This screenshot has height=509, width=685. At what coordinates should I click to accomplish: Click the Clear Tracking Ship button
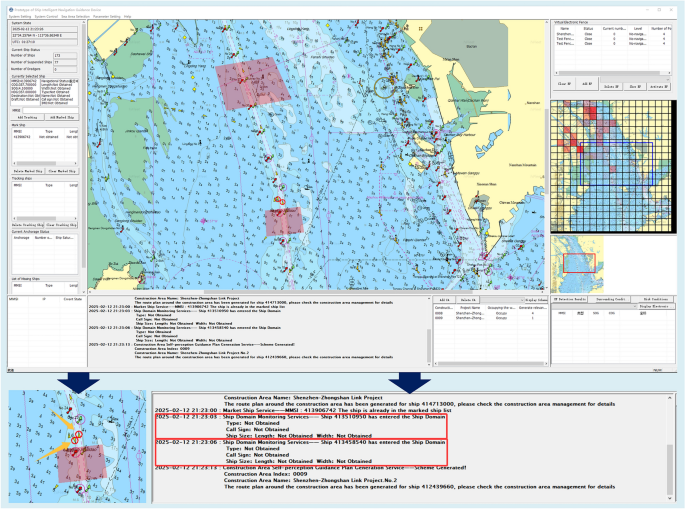pyautogui.click(x=62, y=225)
